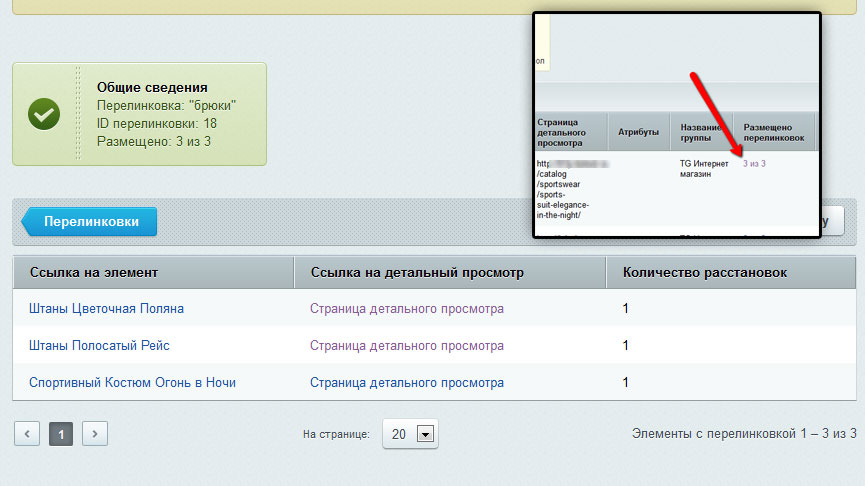This screenshot has height=486, width=865.
Task: Click the Количество расстановок column header
Action: [704, 272]
